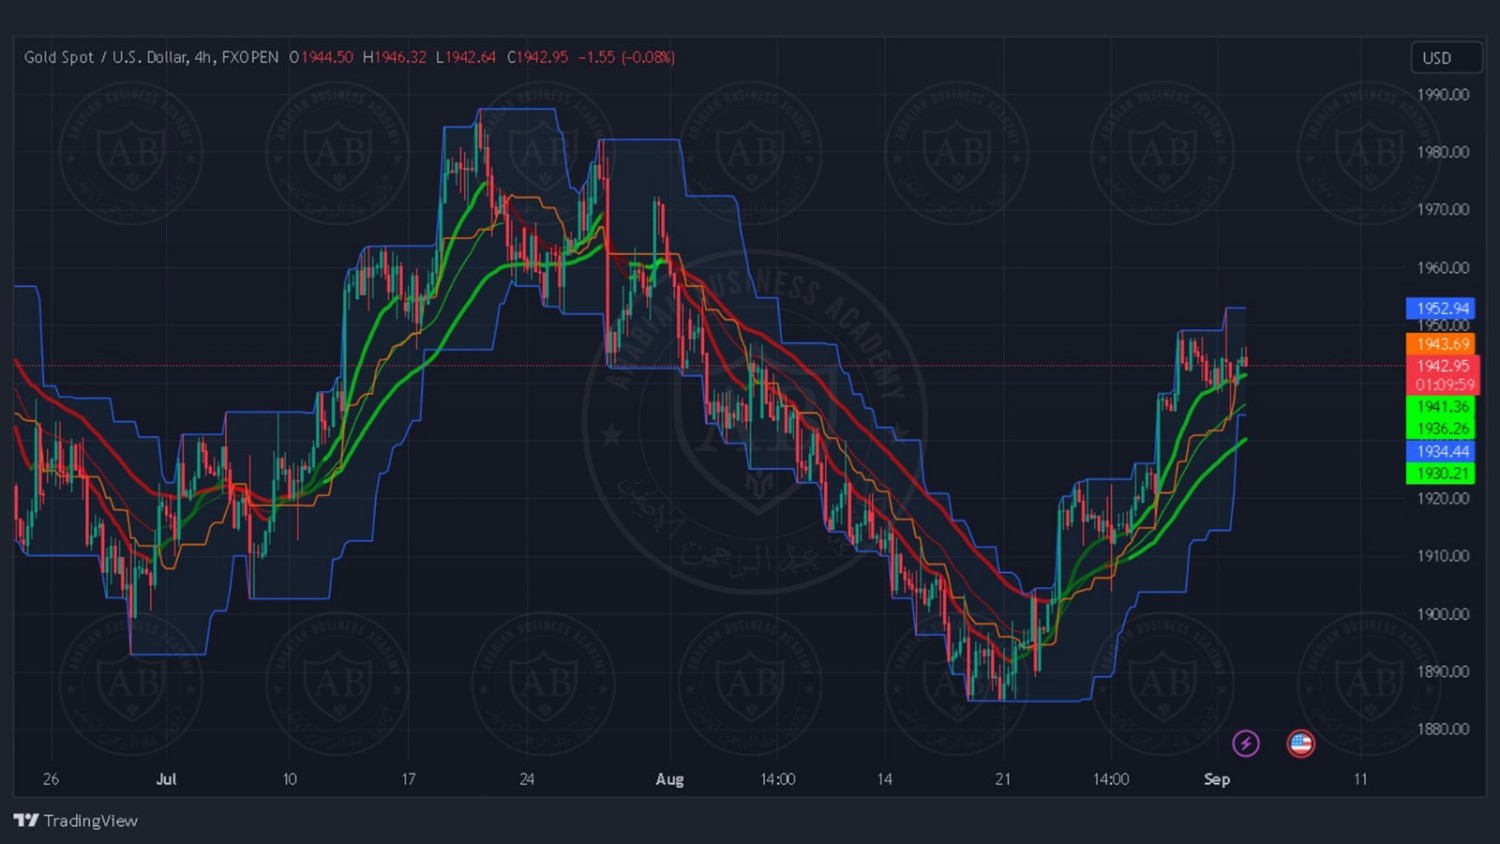
Task: Click the Sep label on time axis
Action: point(1216,779)
